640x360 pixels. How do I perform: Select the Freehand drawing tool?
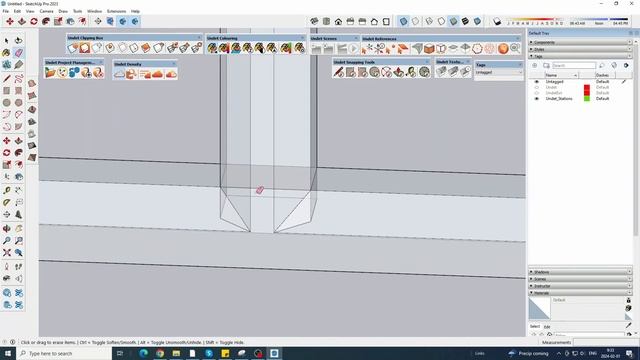coord(19,78)
